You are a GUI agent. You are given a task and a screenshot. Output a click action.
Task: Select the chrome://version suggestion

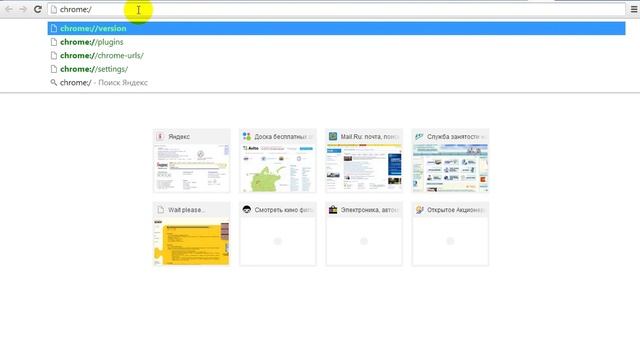pyautogui.click(x=336, y=28)
